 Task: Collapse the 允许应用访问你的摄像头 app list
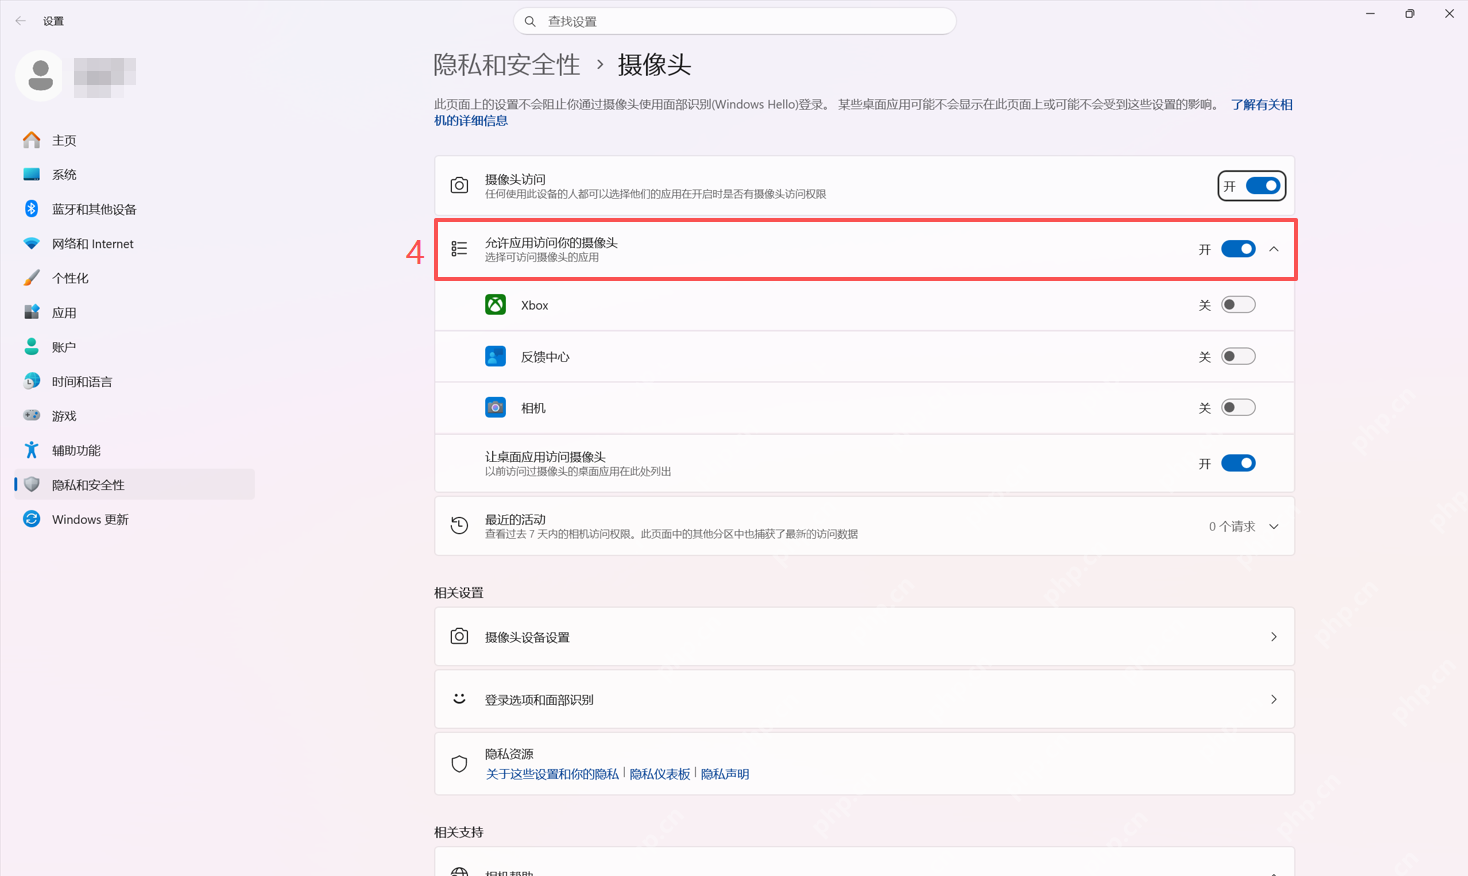pos(1274,249)
